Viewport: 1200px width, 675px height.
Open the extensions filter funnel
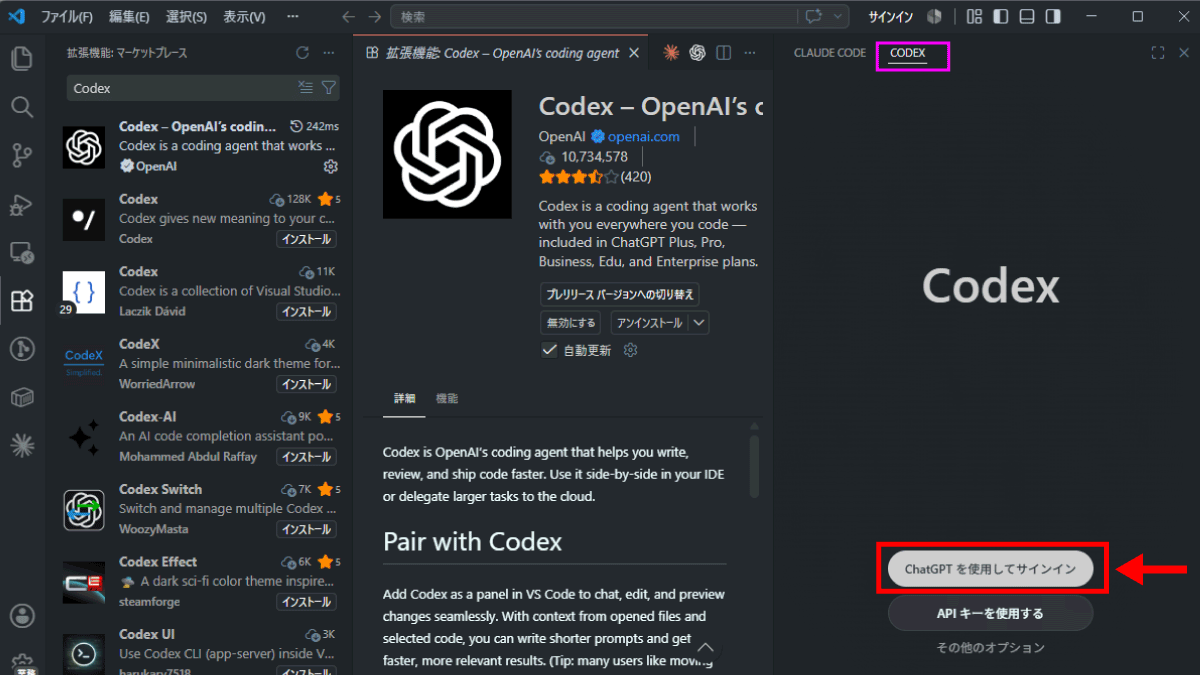click(328, 88)
